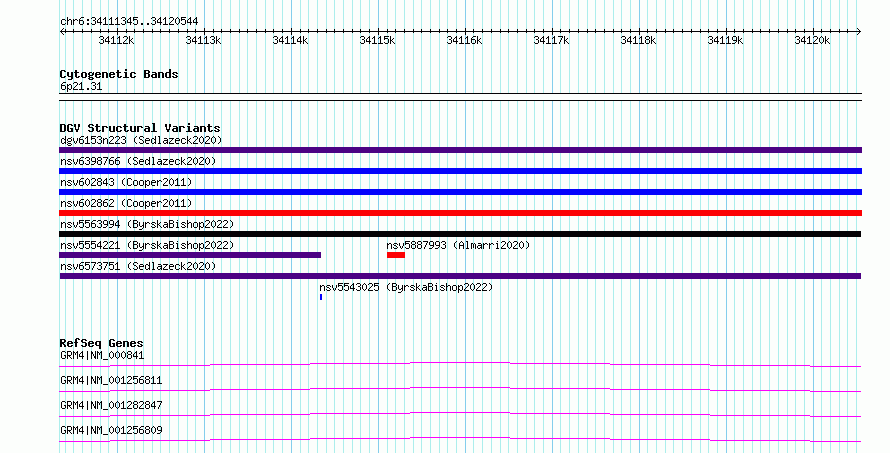This screenshot has width=890, height=453.
Task: Select the nsv5563994 black variant bar
Action: pyautogui.click(x=460, y=234)
